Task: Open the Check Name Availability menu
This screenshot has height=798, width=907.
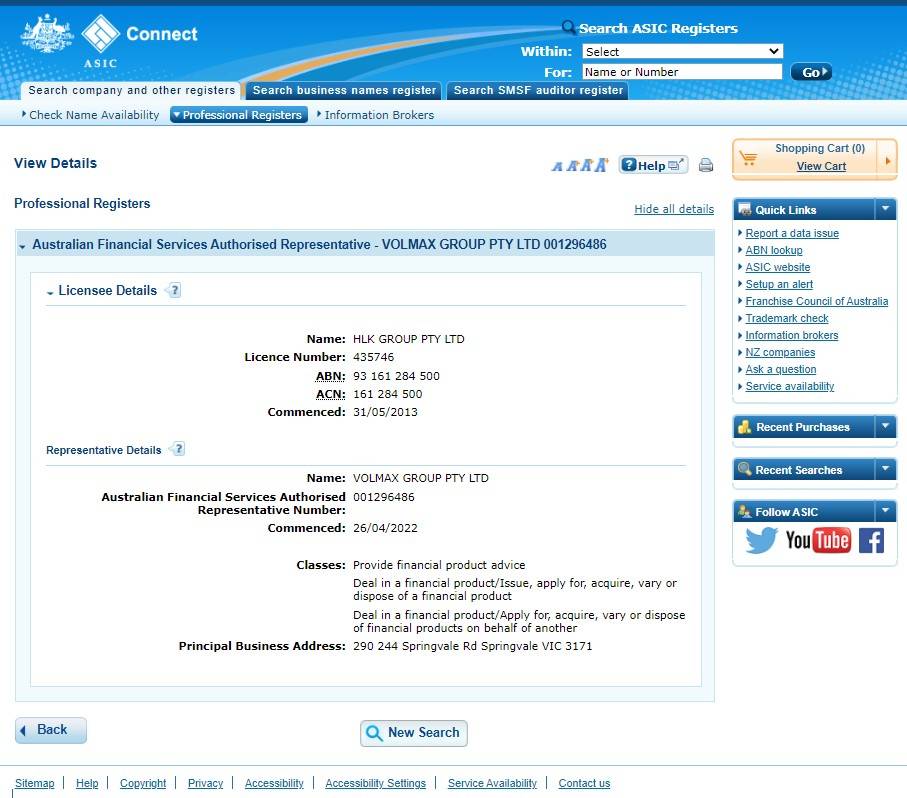Action: [93, 115]
